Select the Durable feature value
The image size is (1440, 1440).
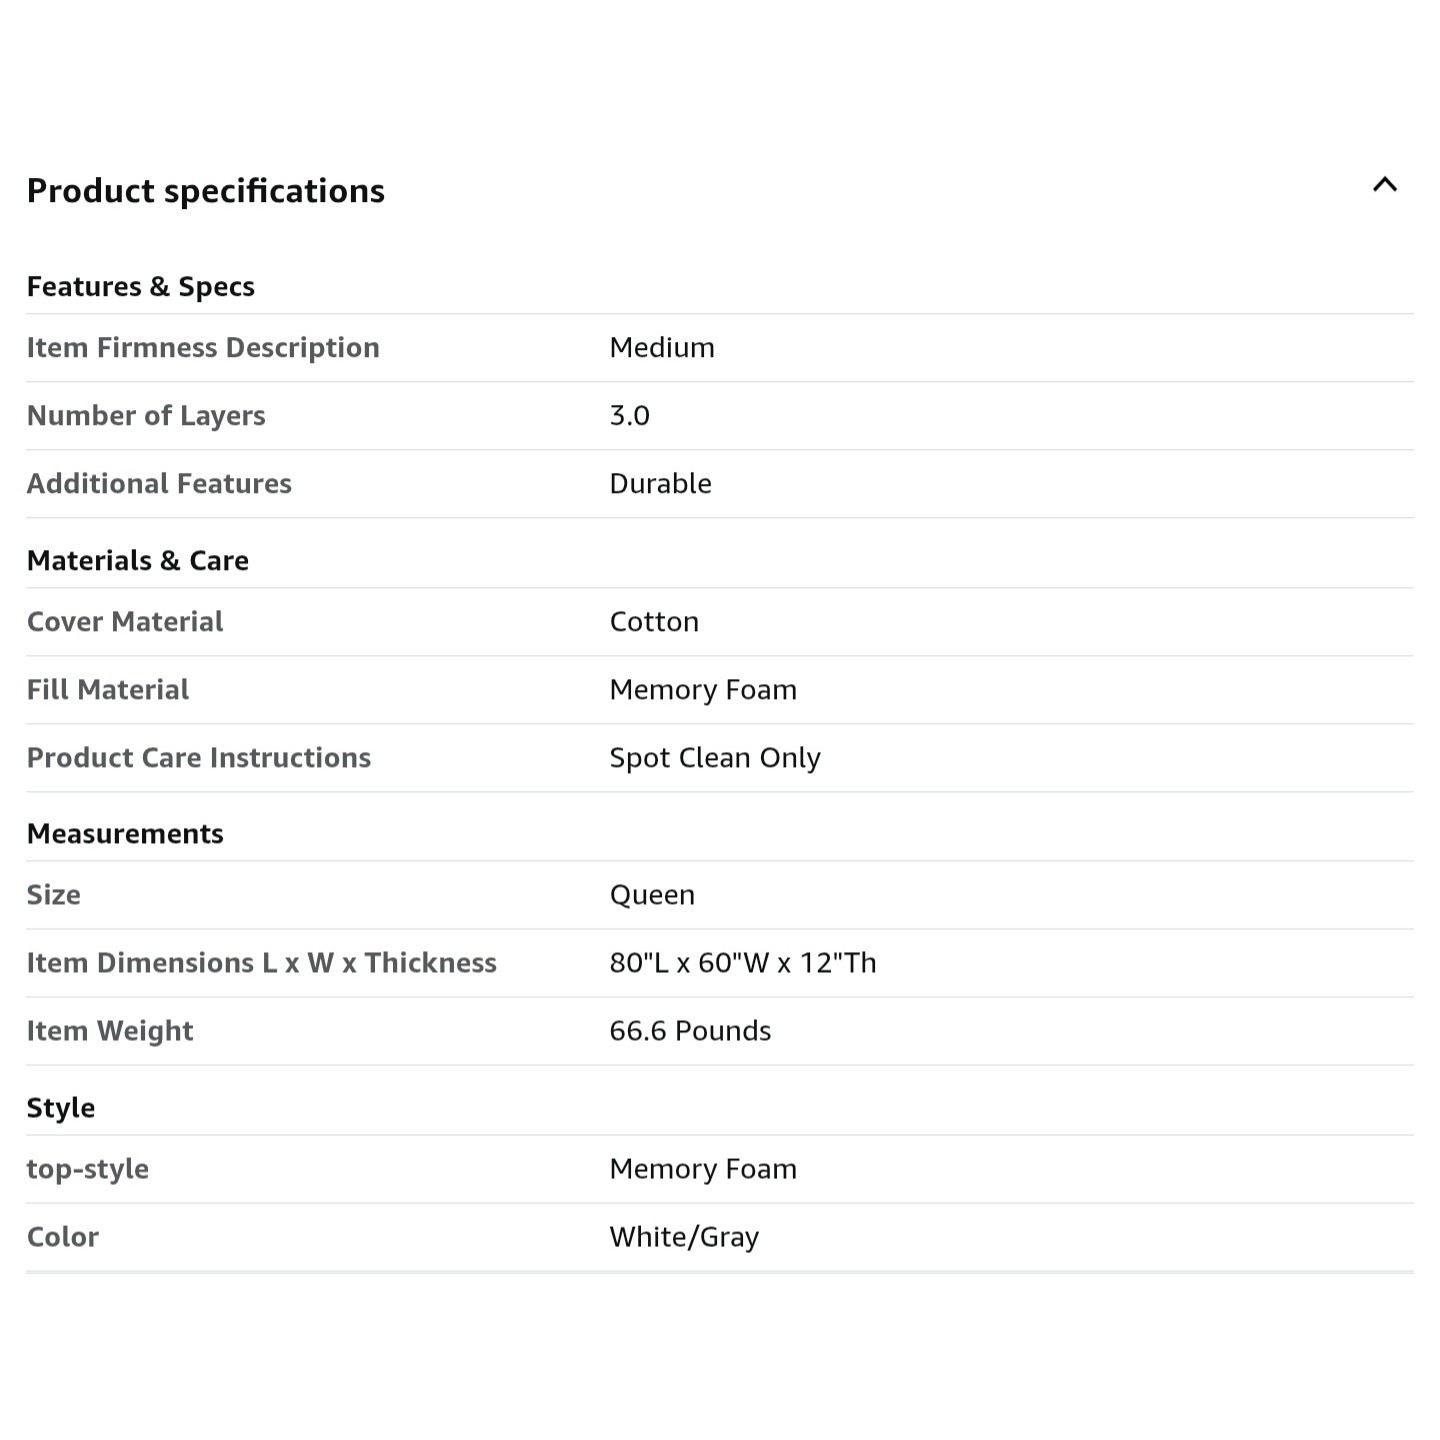(661, 484)
